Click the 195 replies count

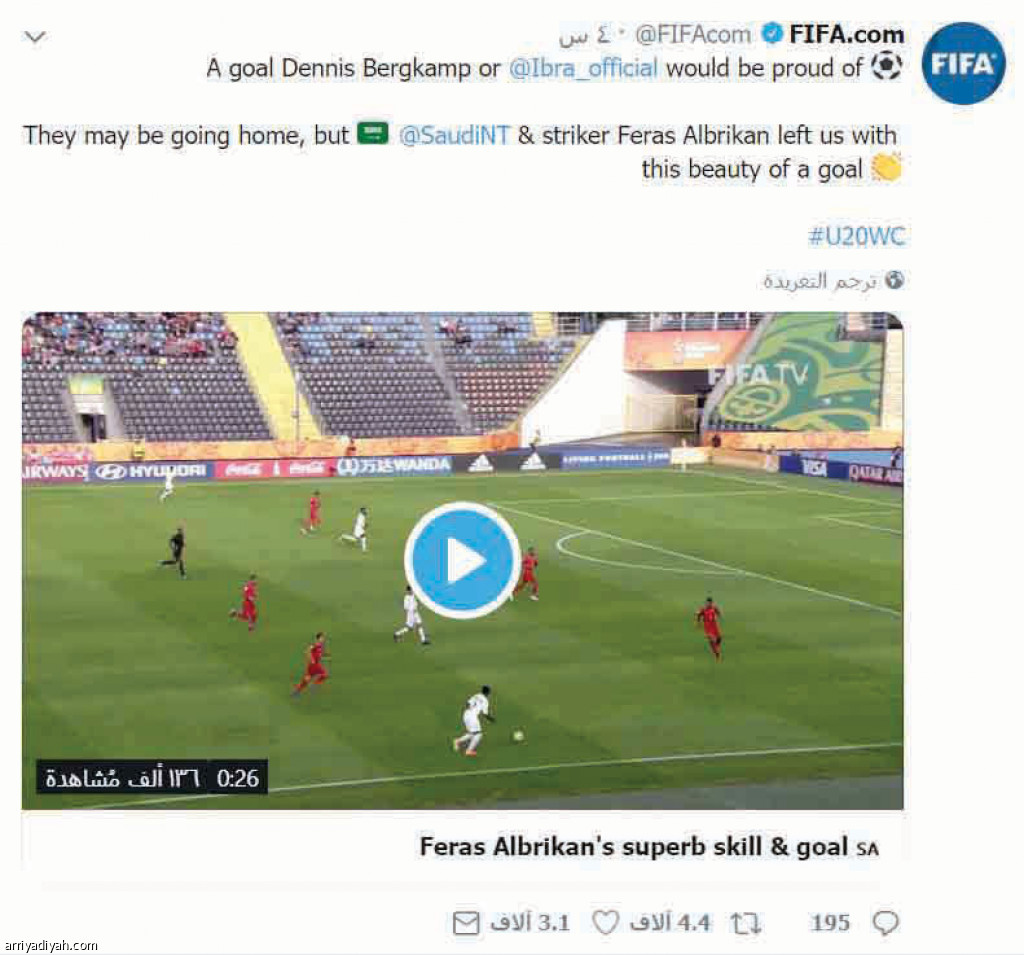point(830,922)
